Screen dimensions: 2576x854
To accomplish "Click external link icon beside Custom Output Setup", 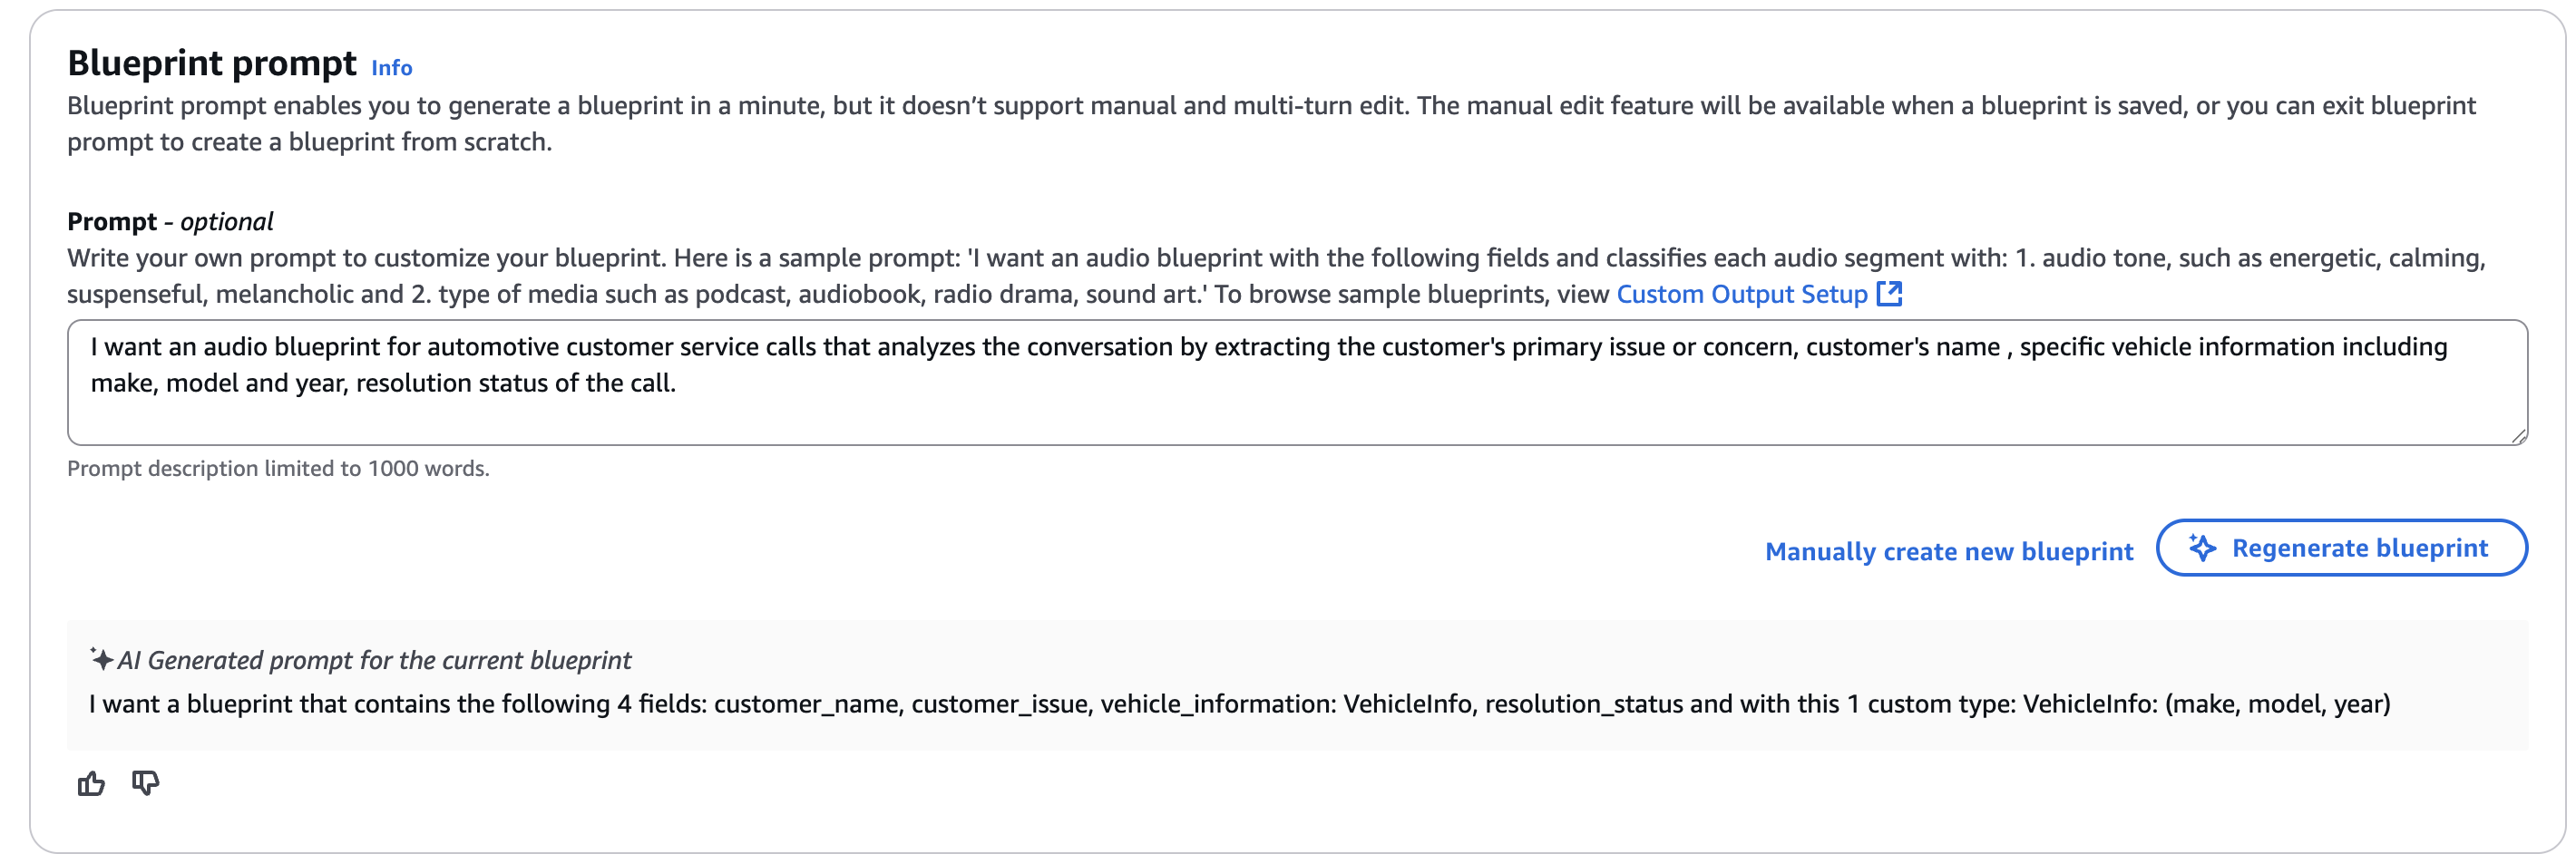I will 1889,294.
